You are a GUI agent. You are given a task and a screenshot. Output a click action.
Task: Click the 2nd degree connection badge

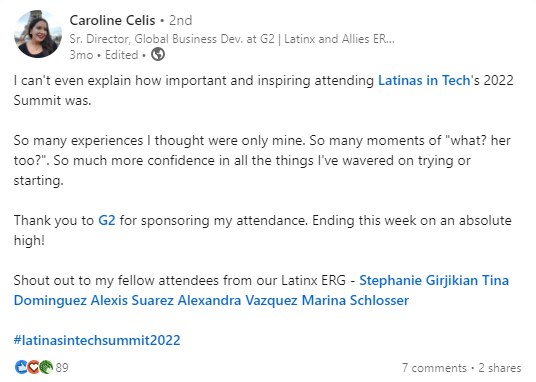point(180,21)
